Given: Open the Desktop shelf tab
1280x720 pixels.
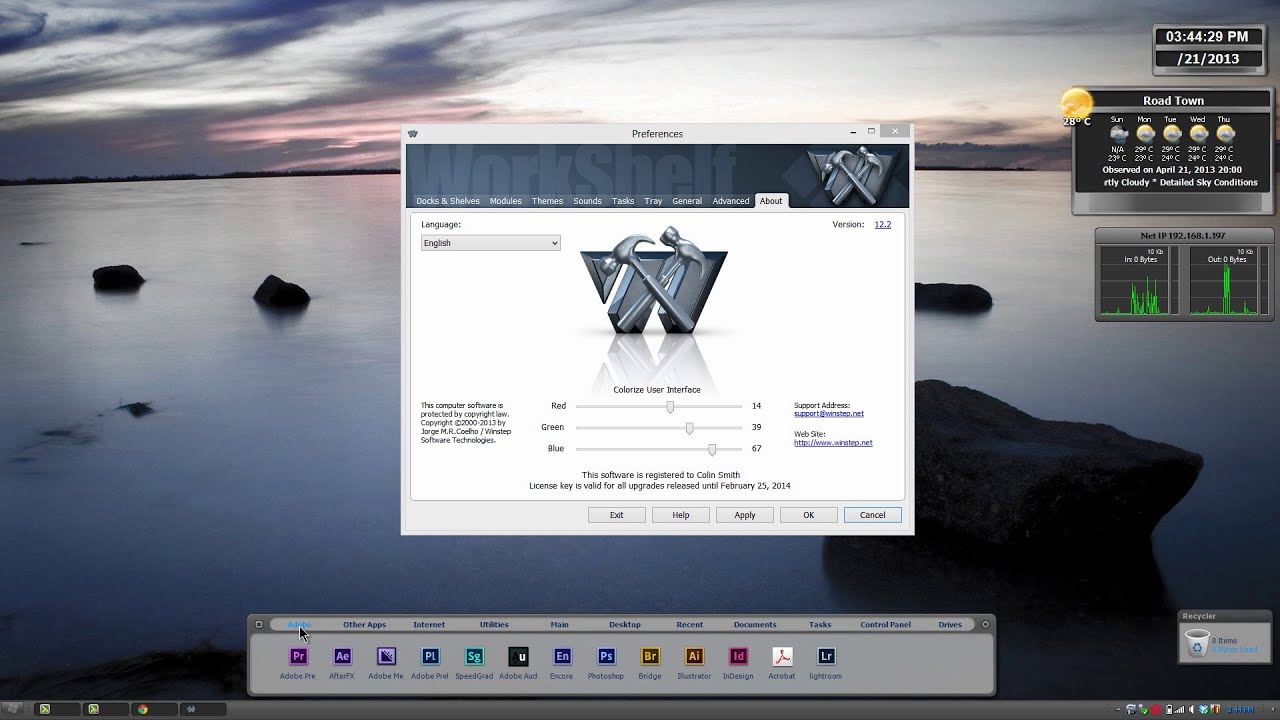Looking at the screenshot, I should tap(625, 625).
